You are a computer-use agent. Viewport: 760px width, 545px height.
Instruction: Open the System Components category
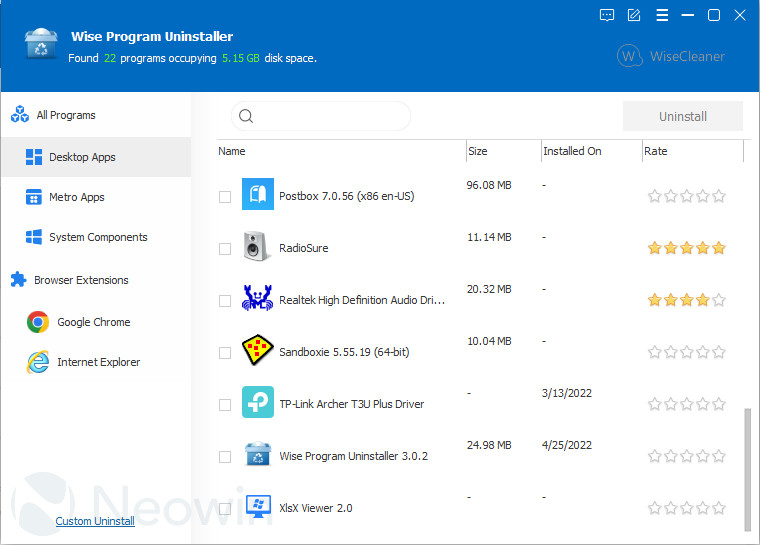click(x=98, y=237)
